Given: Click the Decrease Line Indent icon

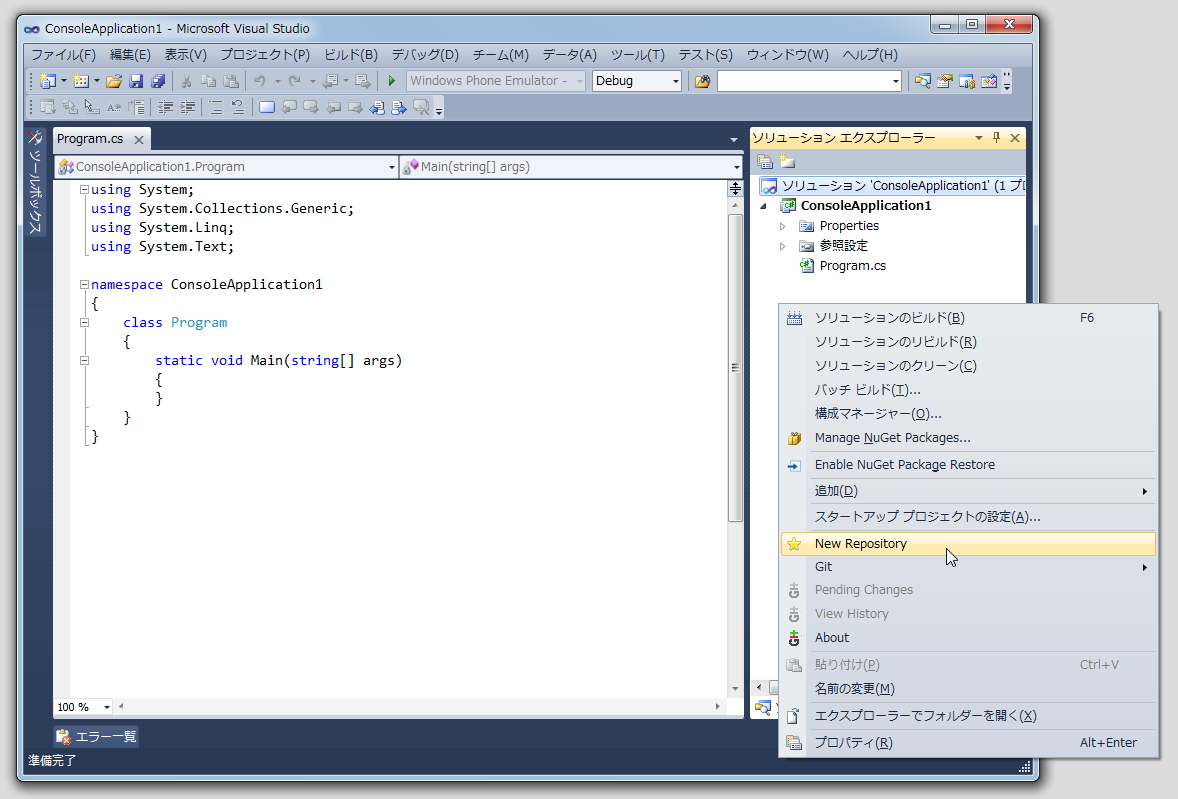Looking at the screenshot, I should 165,107.
